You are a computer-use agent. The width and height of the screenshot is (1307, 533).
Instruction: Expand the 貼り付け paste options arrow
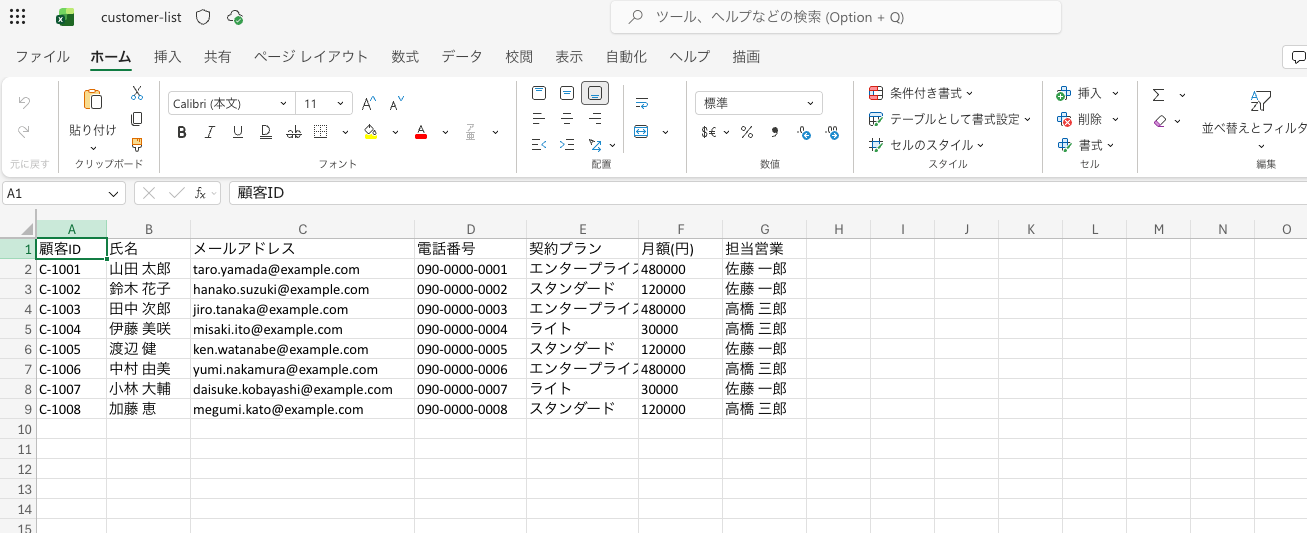click(x=93, y=147)
